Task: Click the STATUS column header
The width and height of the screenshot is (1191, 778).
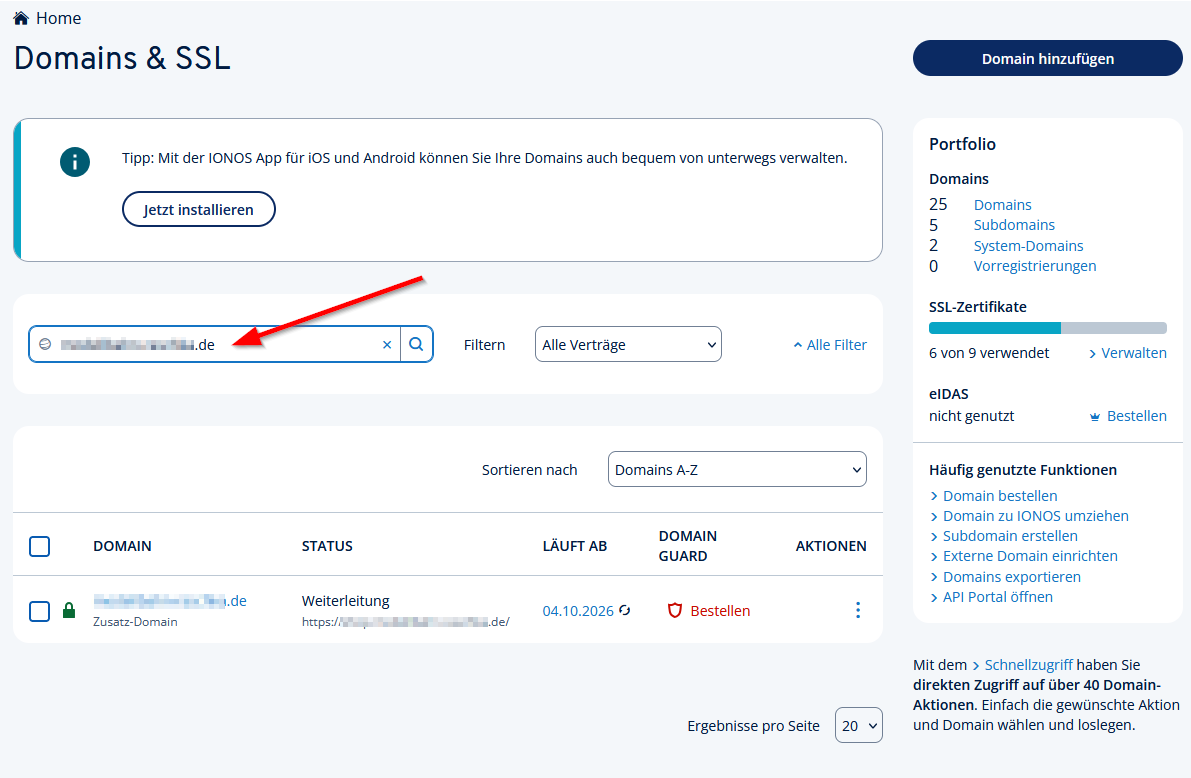Action: pyautogui.click(x=327, y=546)
